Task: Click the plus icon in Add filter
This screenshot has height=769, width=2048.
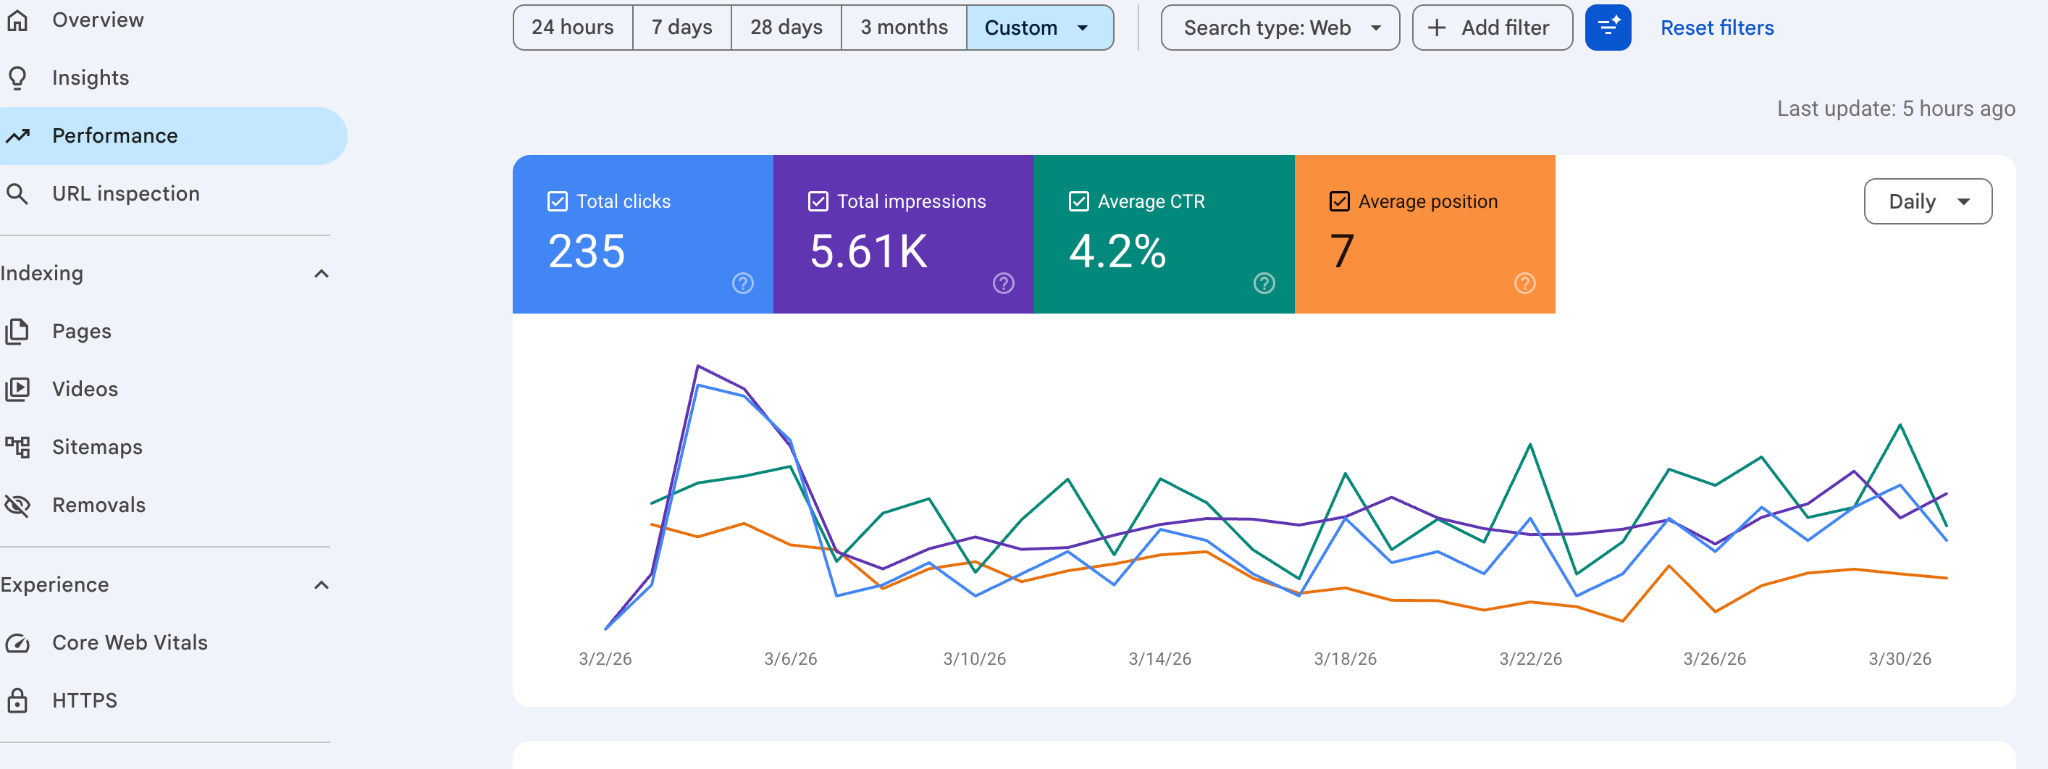Action: point(1437,28)
